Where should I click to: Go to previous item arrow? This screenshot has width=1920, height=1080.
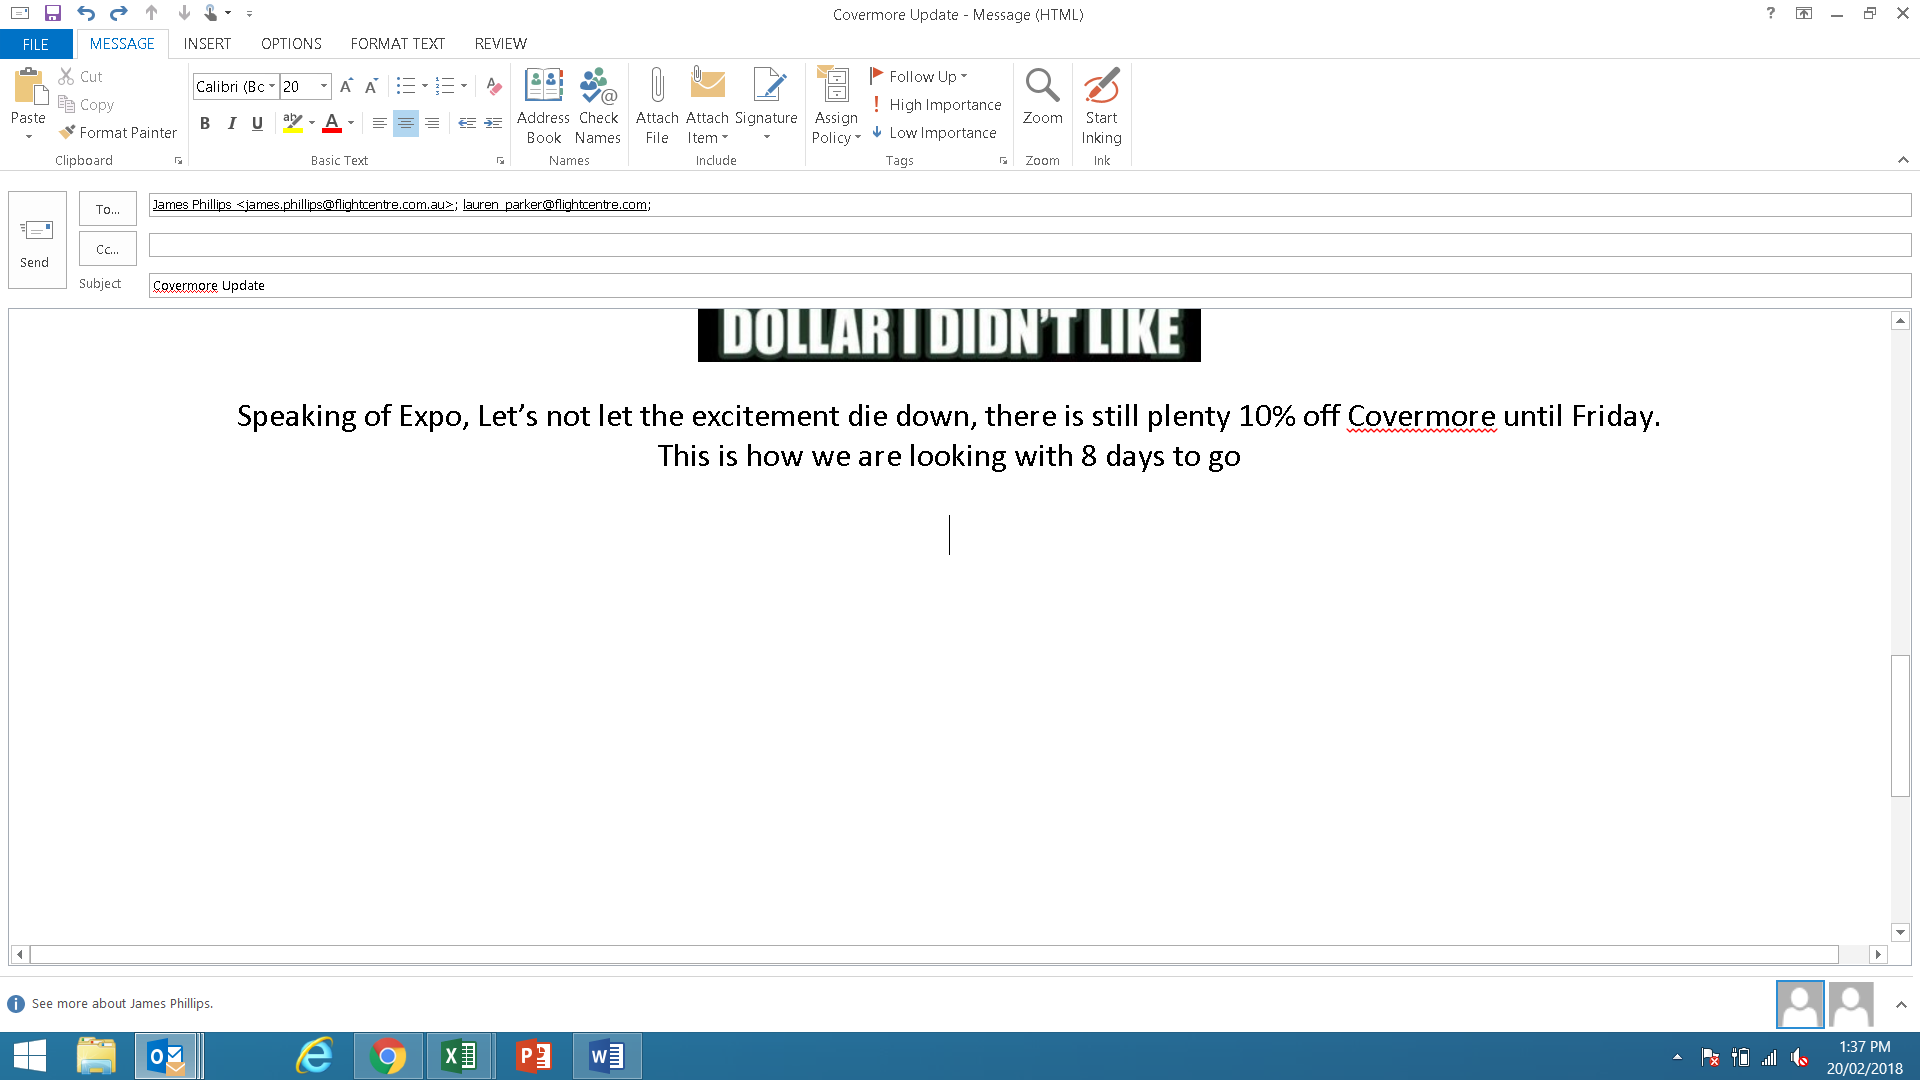tap(152, 14)
